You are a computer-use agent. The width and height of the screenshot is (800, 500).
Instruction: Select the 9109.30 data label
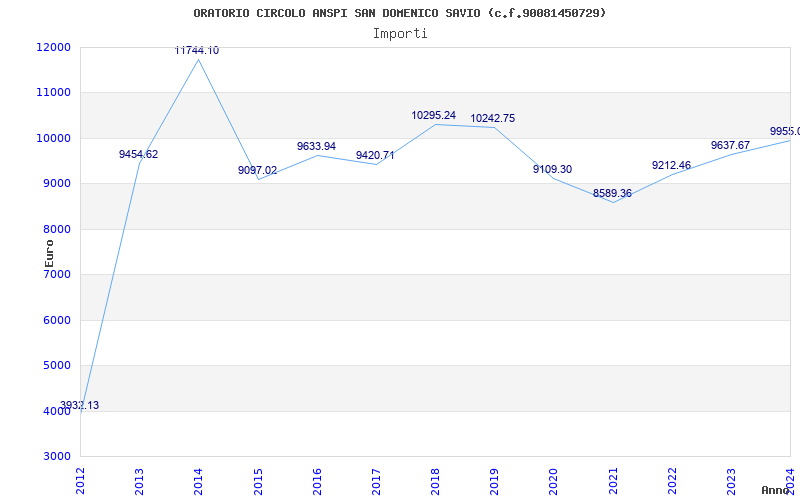pyautogui.click(x=553, y=169)
